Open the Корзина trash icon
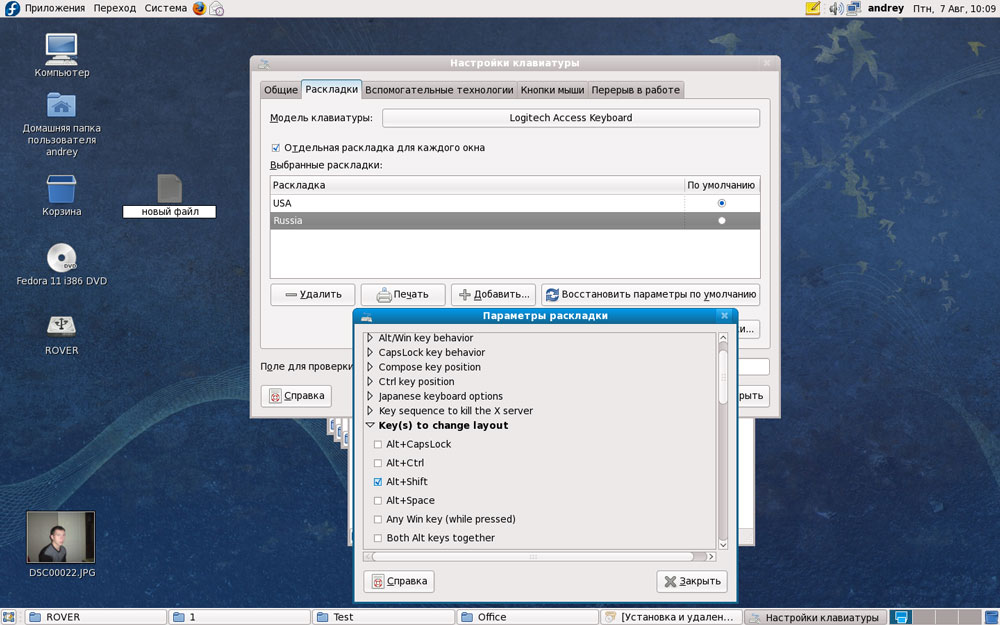1000x625 pixels. (61, 188)
